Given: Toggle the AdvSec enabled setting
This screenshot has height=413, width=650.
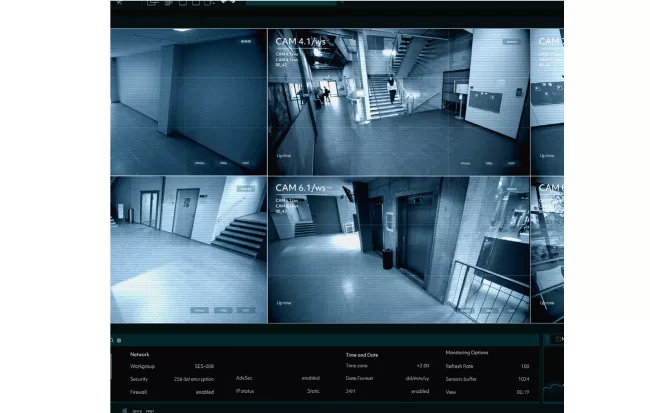Looking at the screenshot, I should [310, 378].
